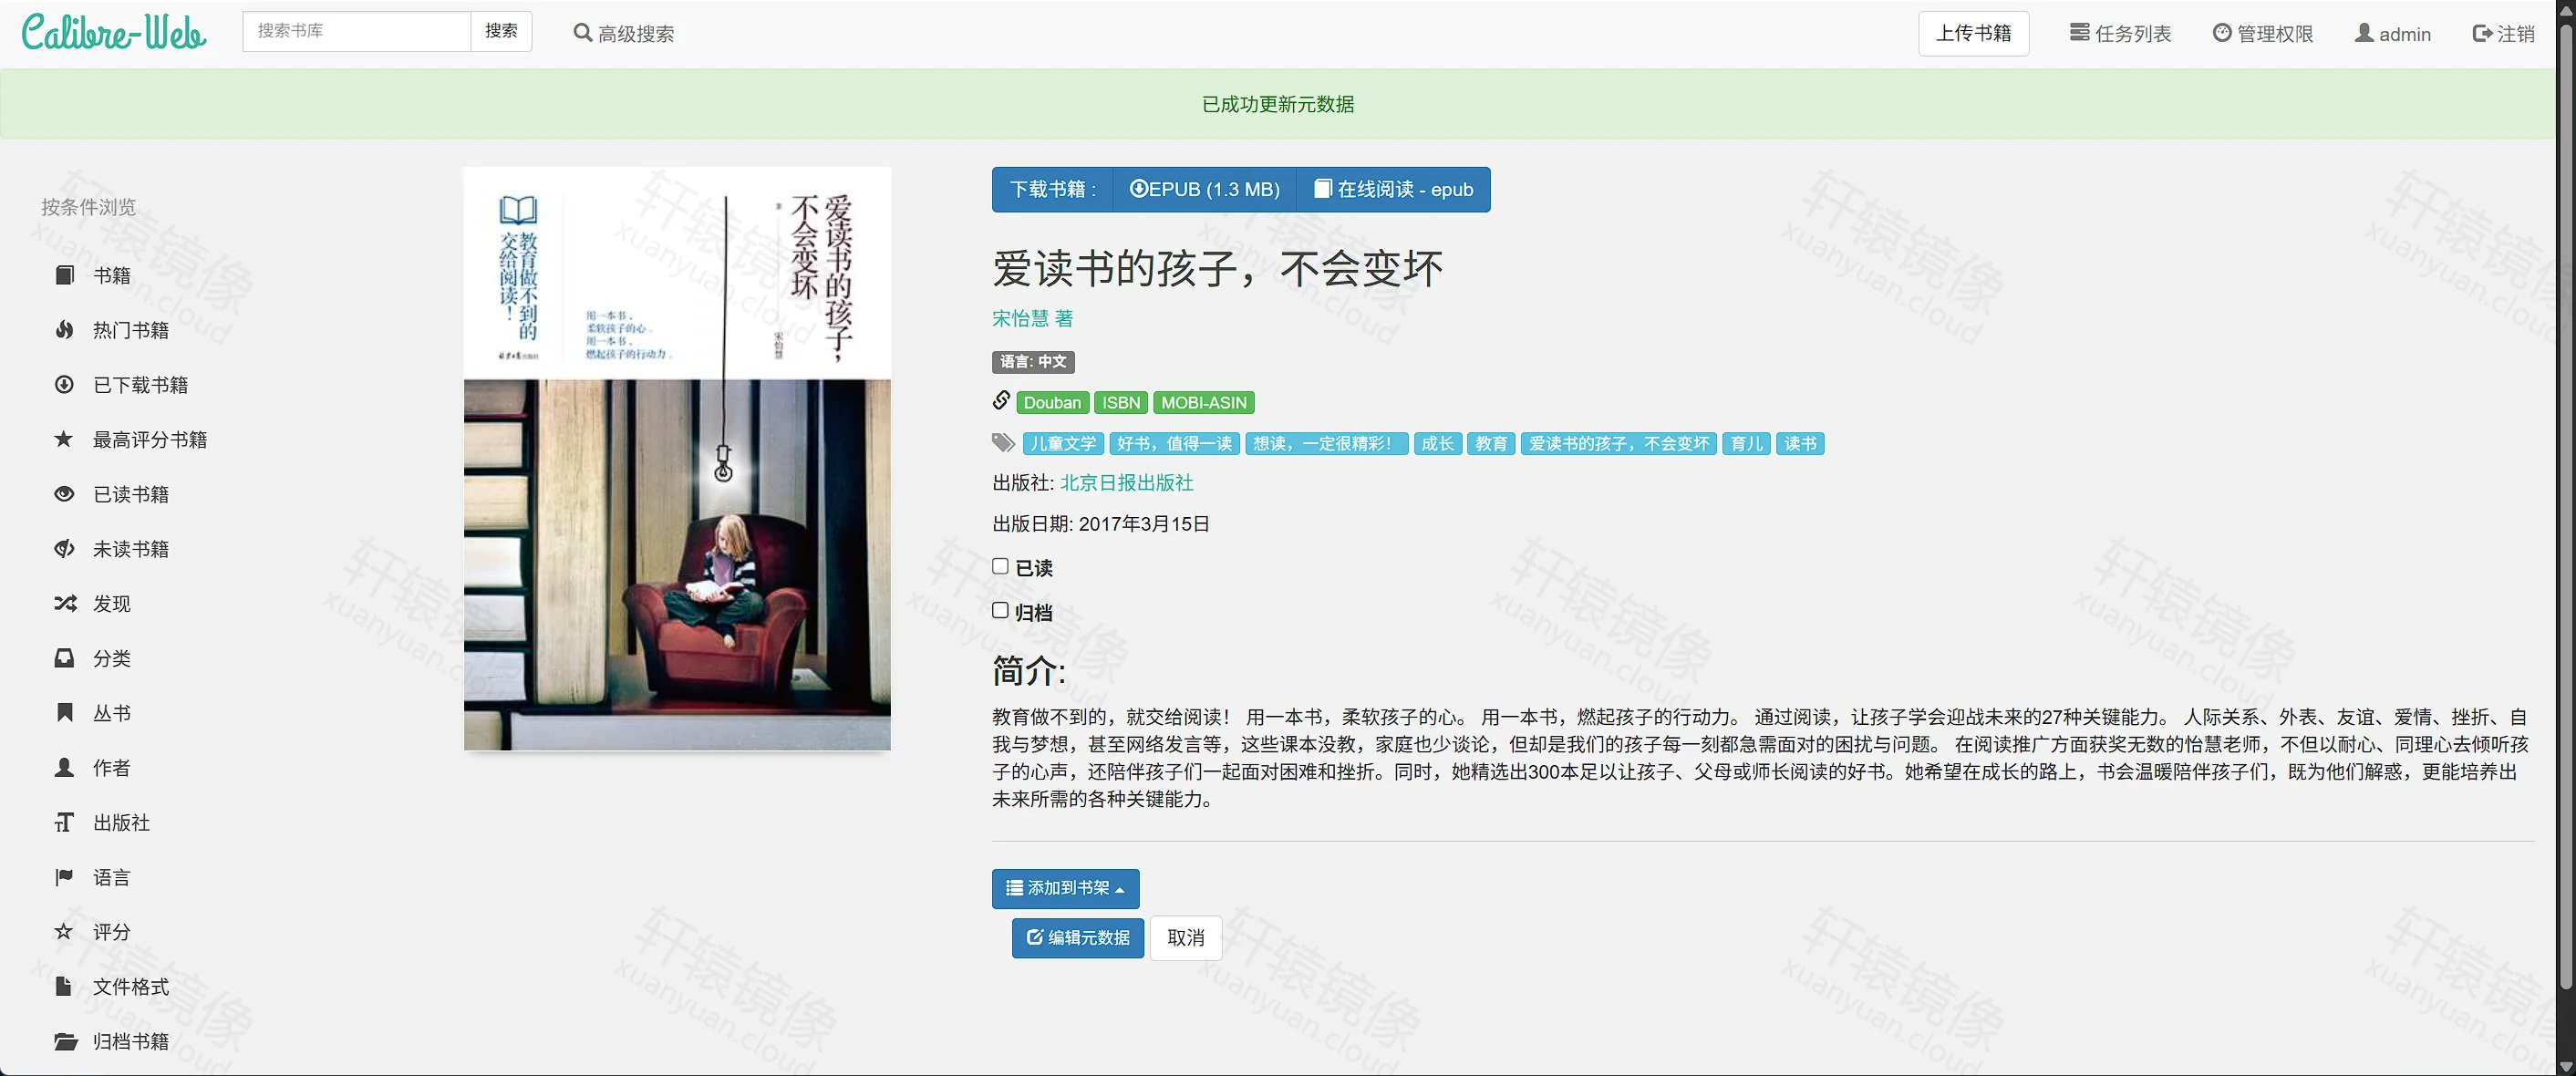2576x1076 pixels.
Task: Click the download icon beside 已下载书籍
Action: pyautogui.click(x=64, y=384)
